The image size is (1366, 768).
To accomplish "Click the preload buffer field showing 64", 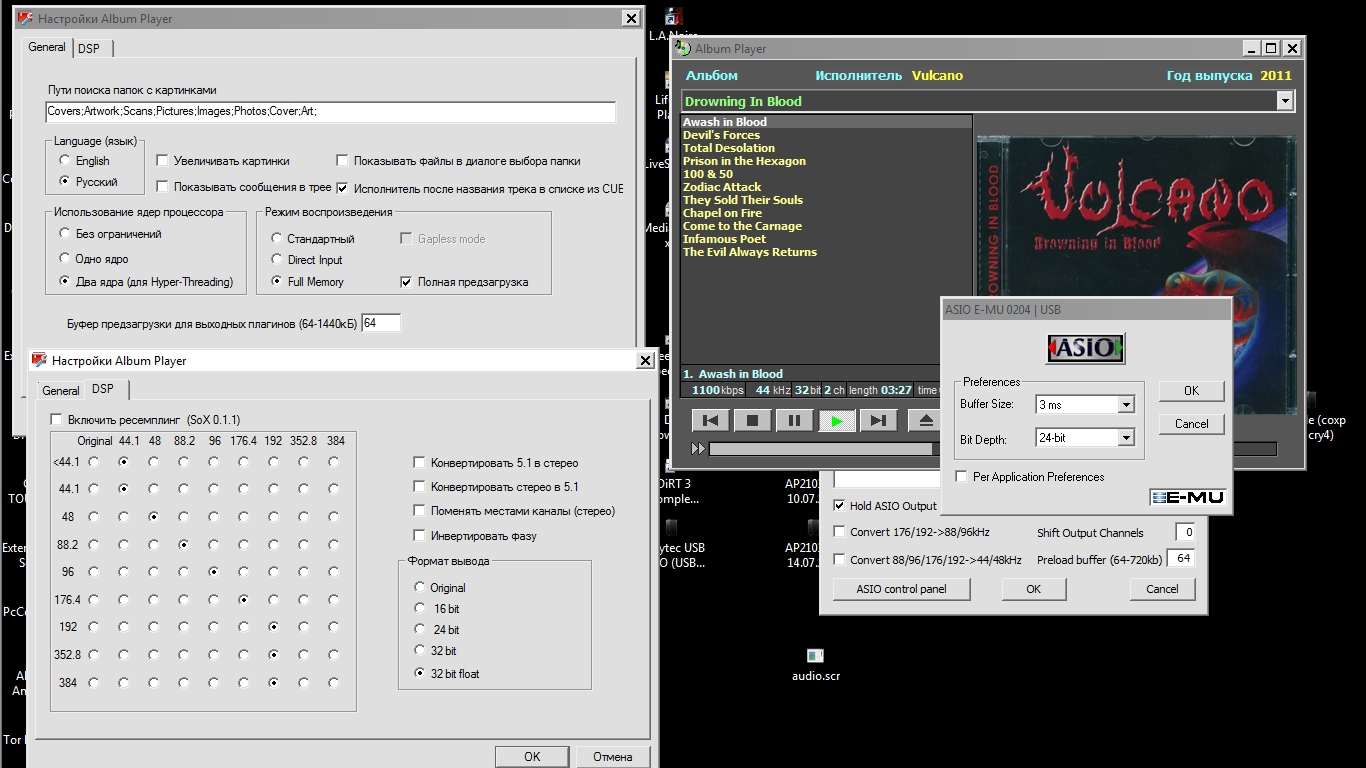I will pyautogui.click(x=381, y=323).
